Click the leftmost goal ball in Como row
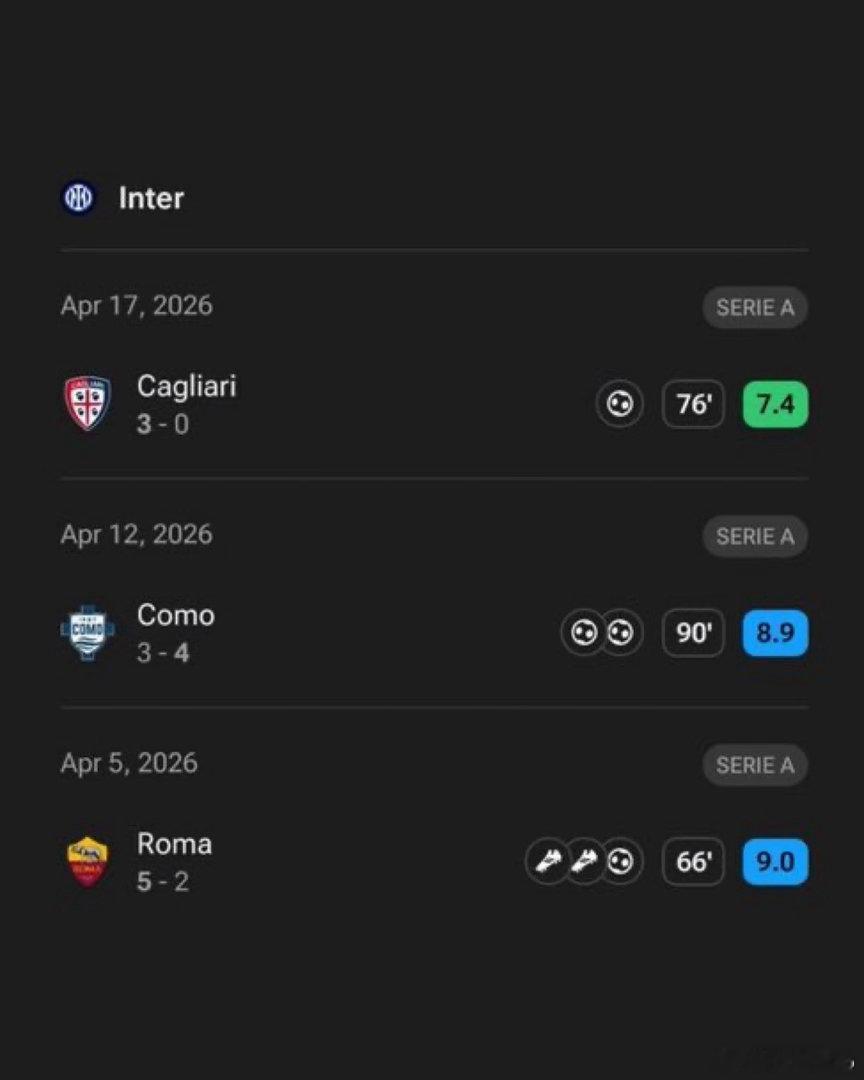Image resolution: width=864 pixels, height=1080 pixels. coord(583,633)
